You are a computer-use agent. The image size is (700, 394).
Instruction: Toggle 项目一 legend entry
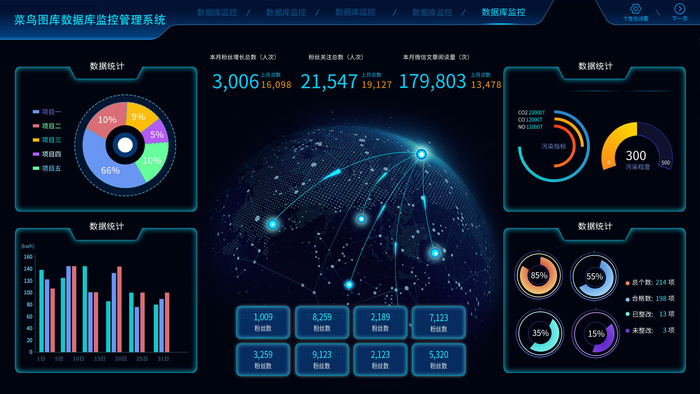coord(47,112)
